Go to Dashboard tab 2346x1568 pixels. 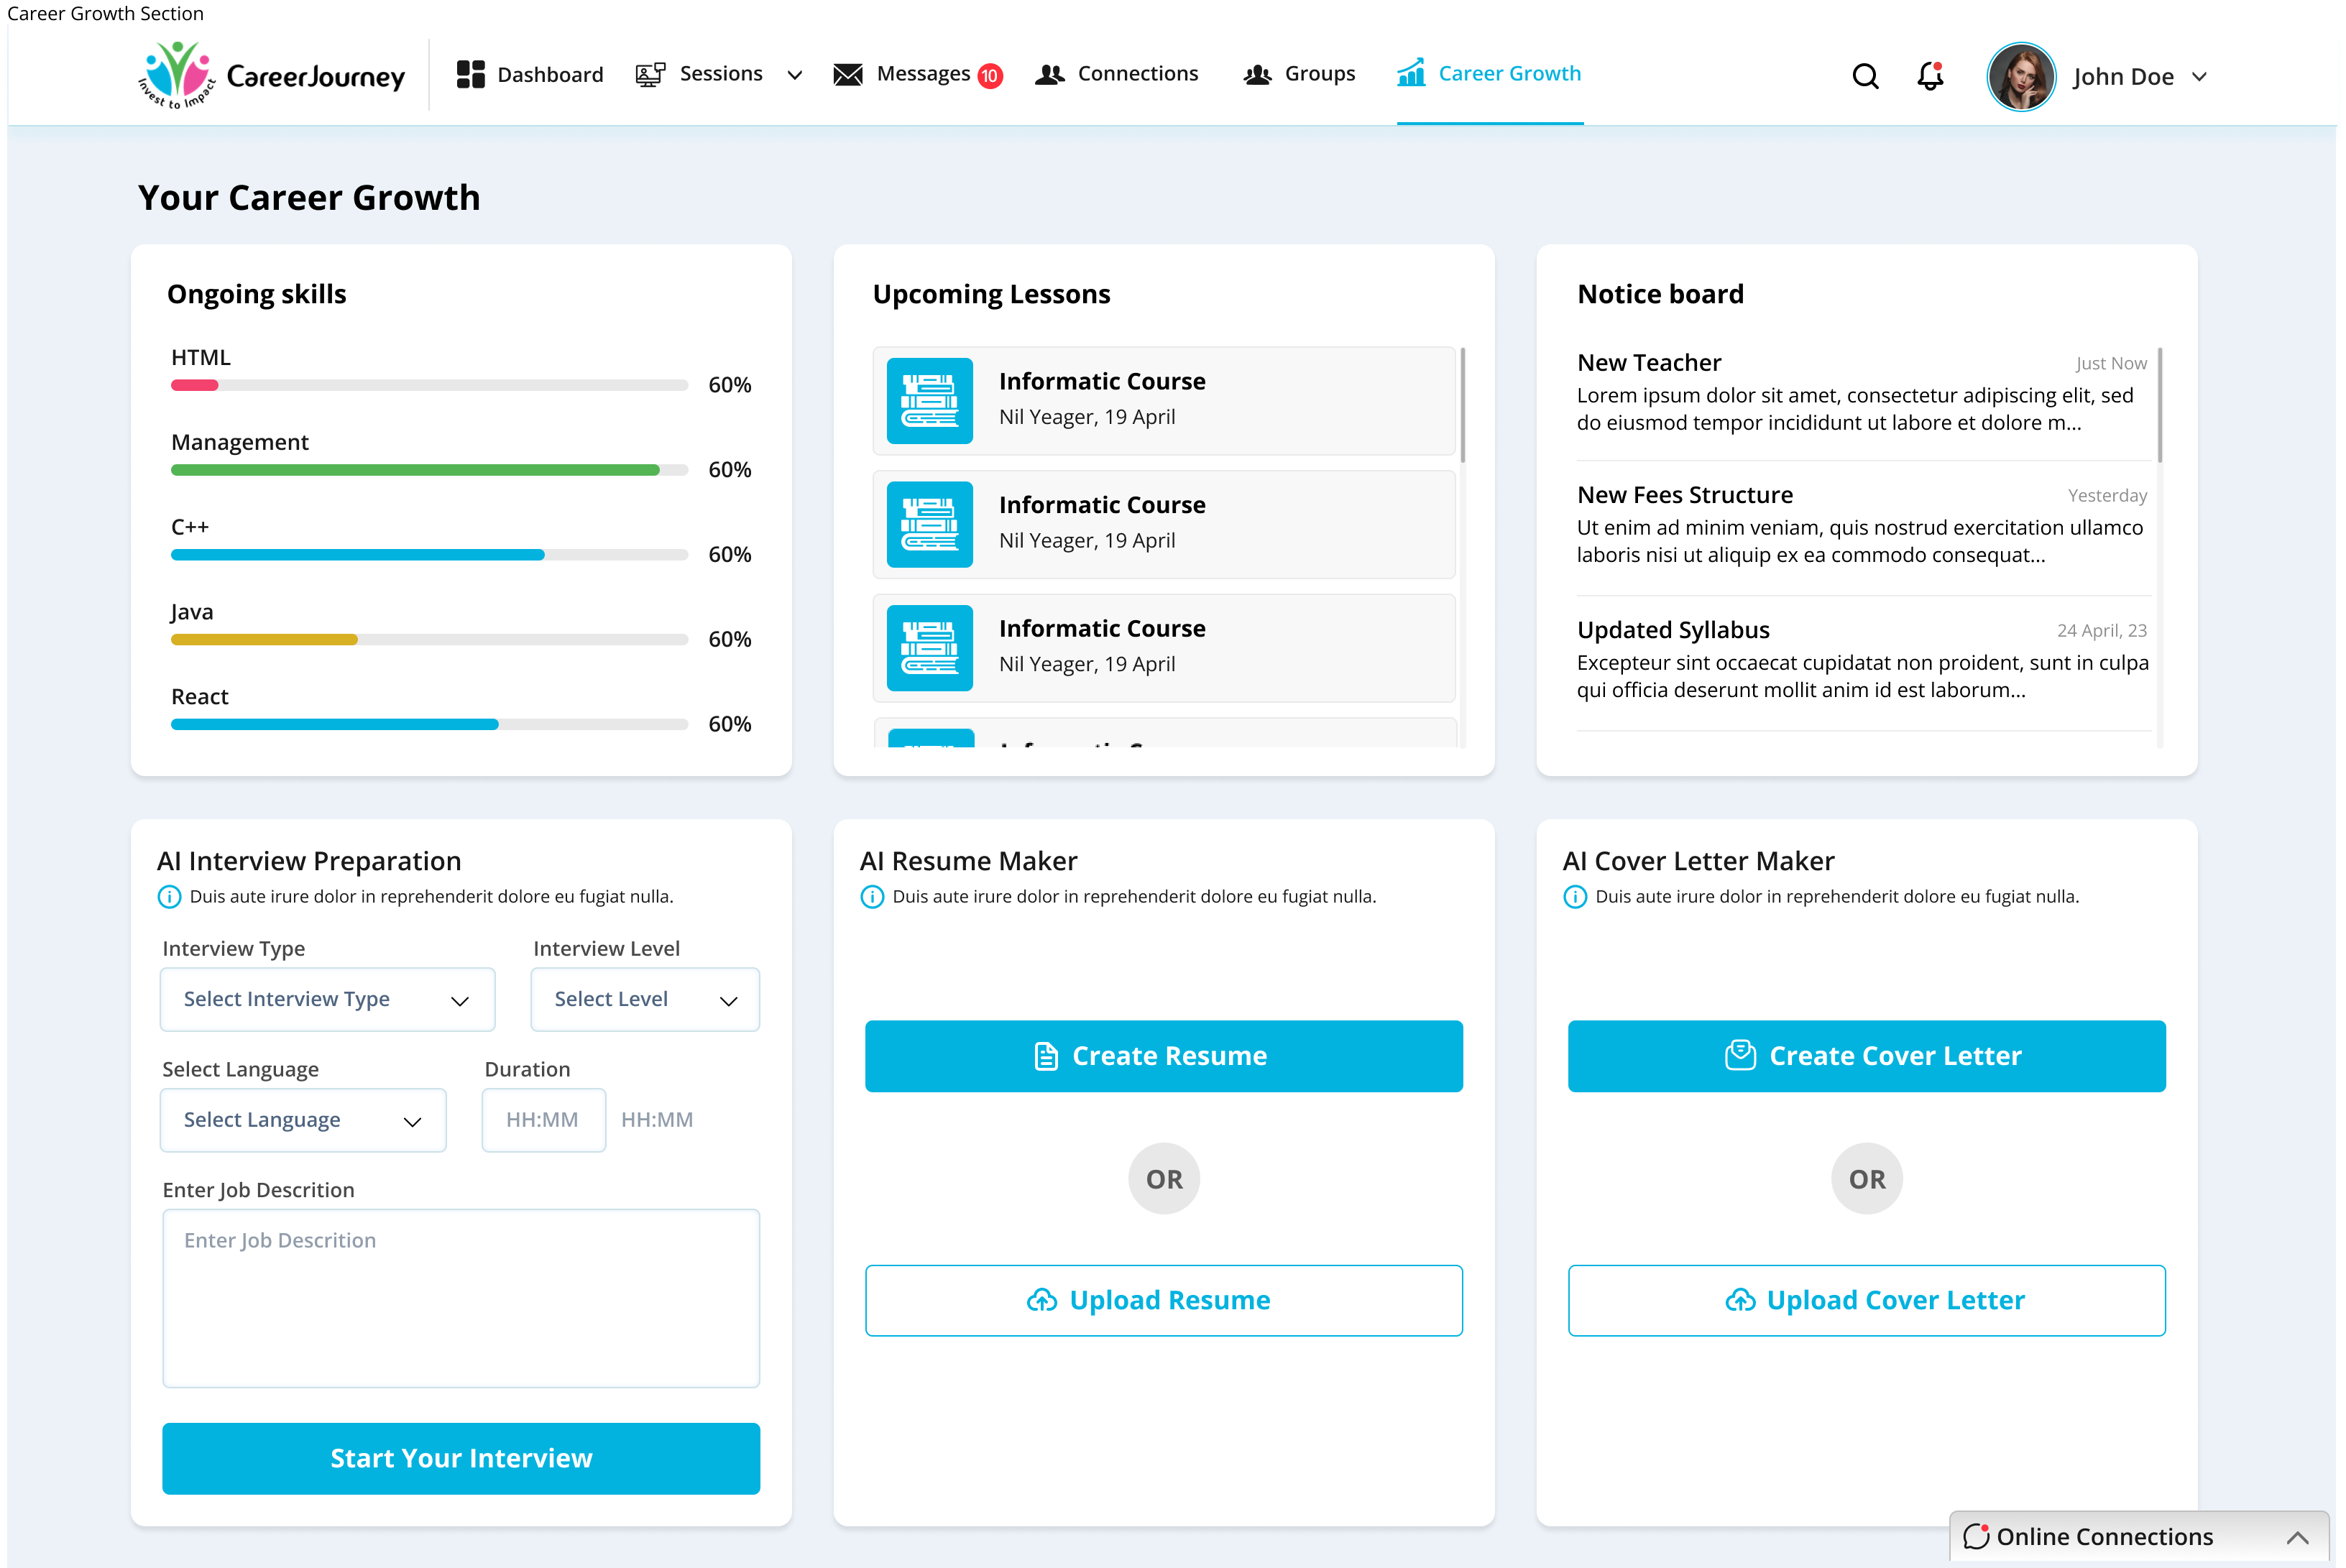(x=530, y=74)
